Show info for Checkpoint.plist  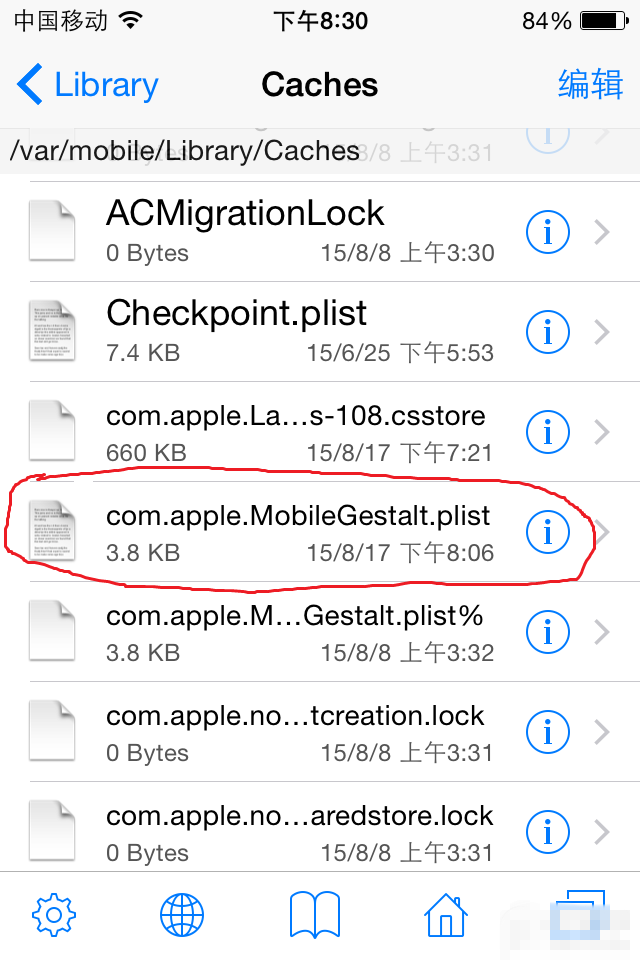[547, 332]
